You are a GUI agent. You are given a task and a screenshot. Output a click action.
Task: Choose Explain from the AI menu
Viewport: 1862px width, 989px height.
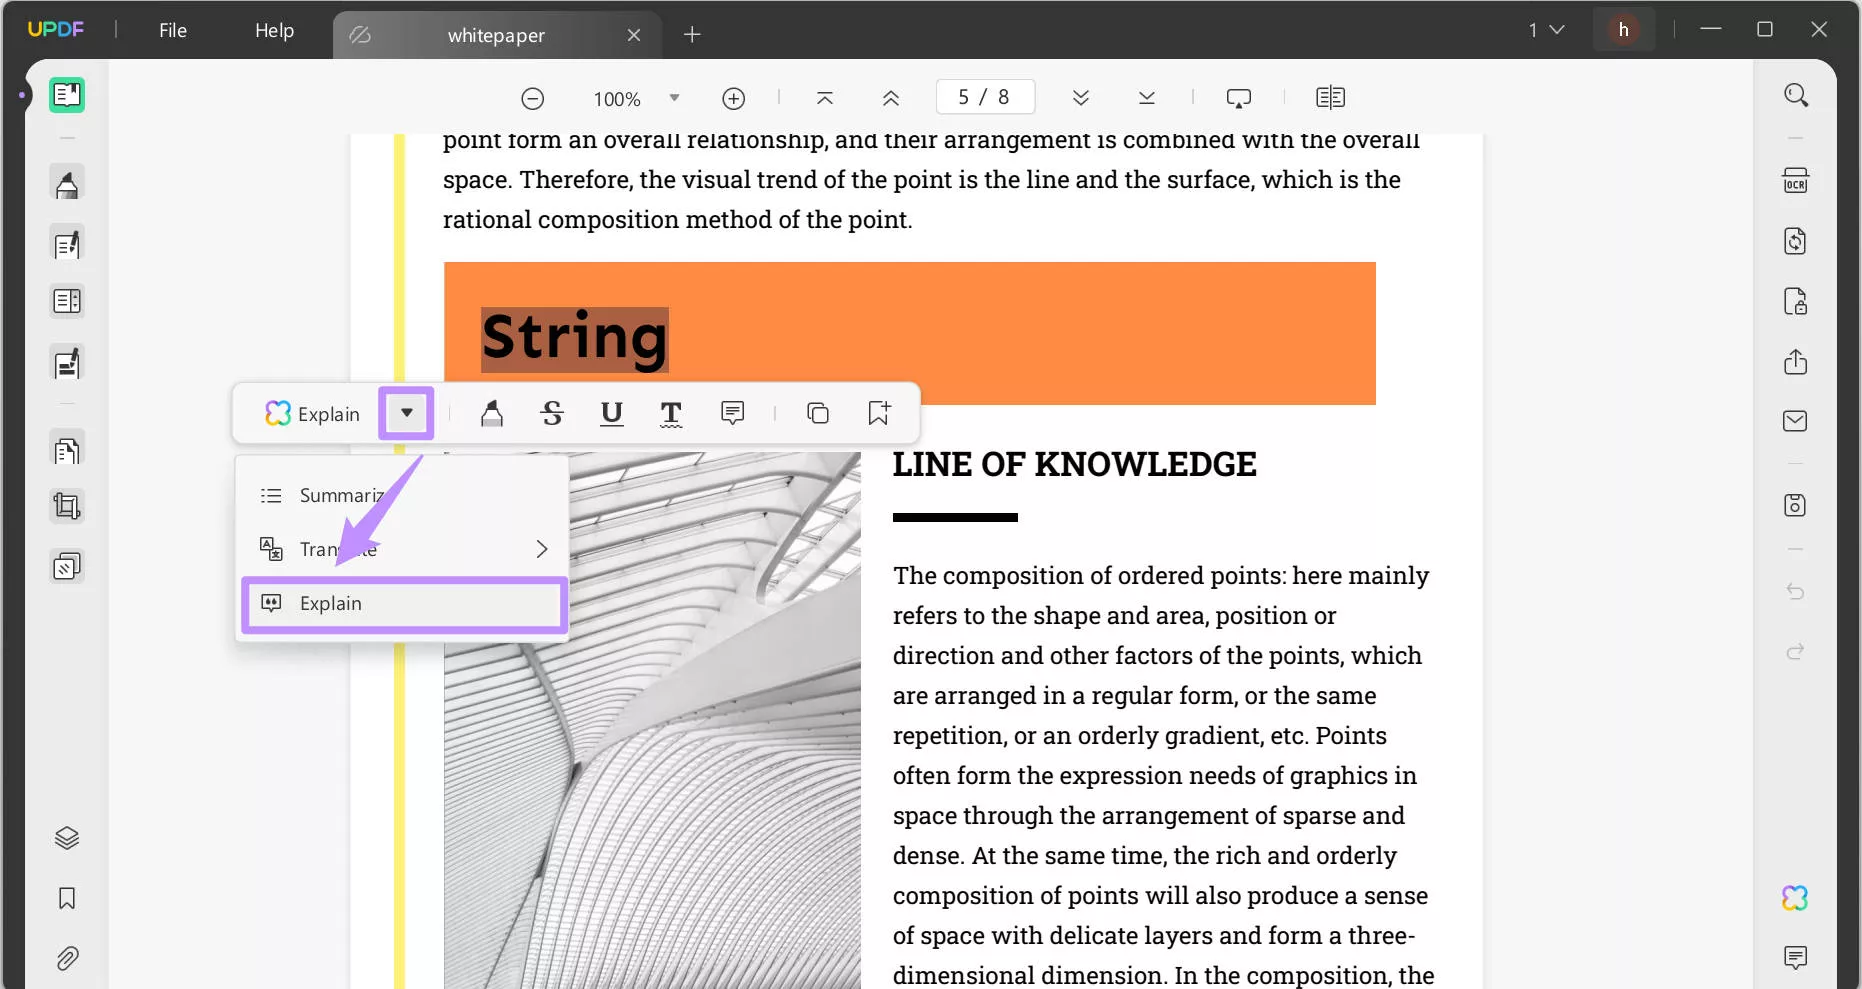coord(404,603)
